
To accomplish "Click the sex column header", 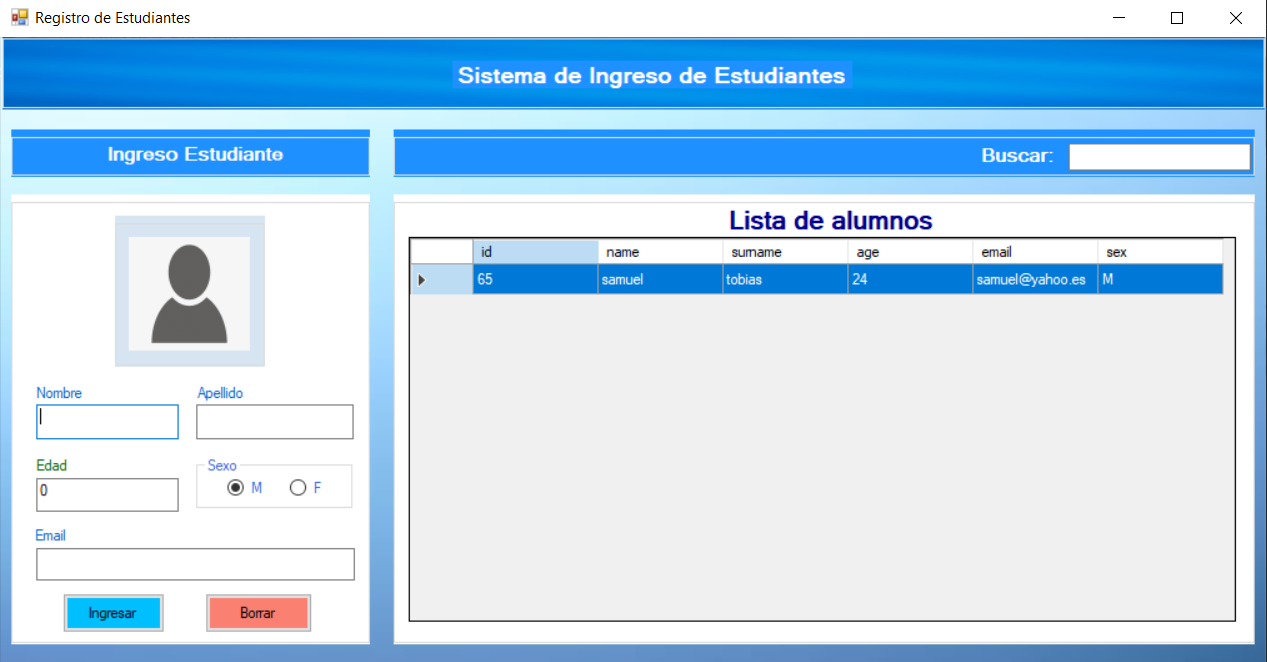I will pos(1160,252).
